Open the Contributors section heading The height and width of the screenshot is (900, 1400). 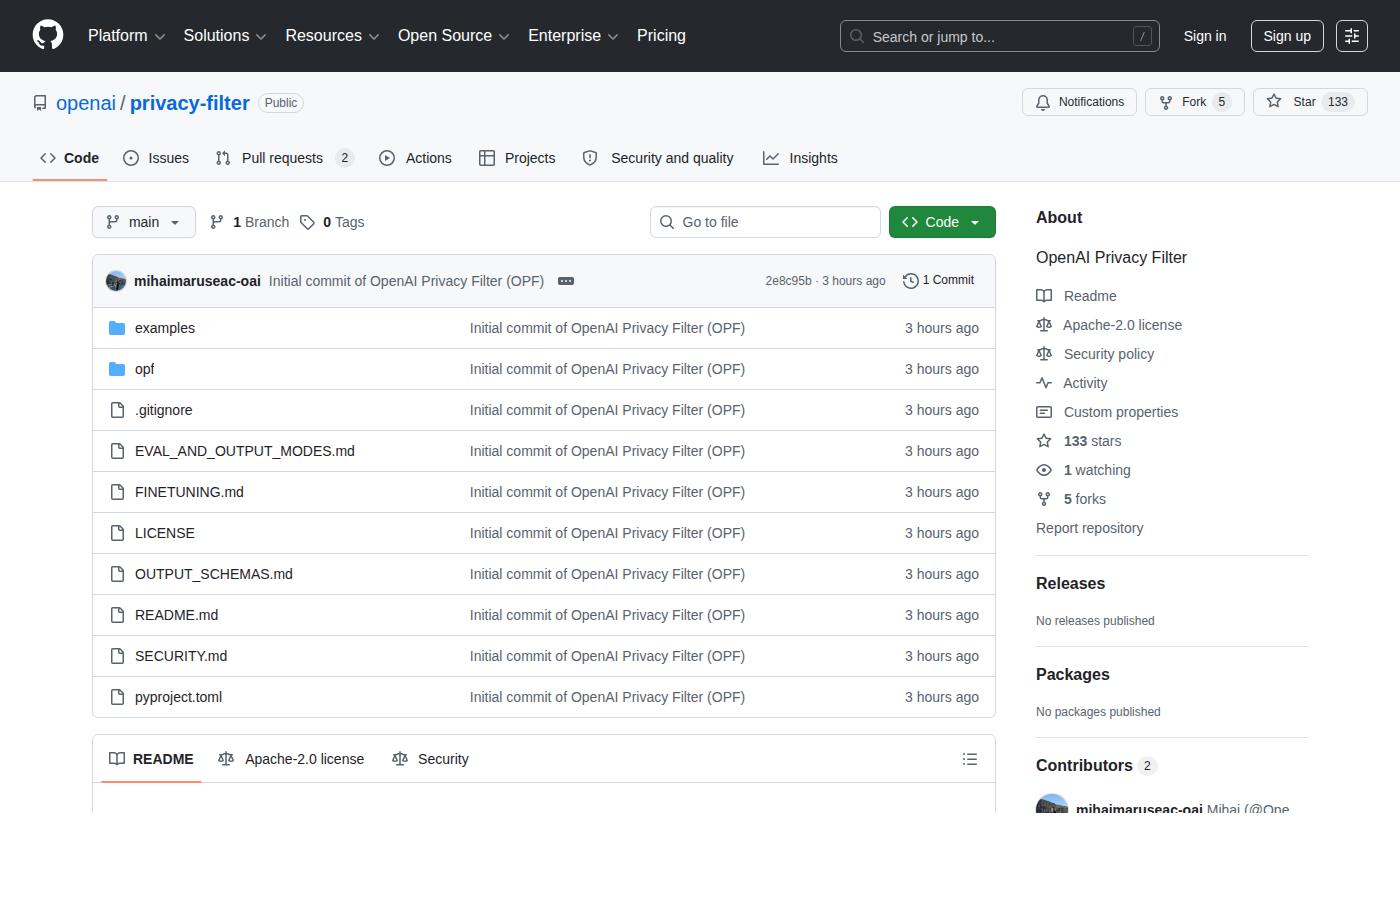pyautogui.click(x=1096, y=765)
